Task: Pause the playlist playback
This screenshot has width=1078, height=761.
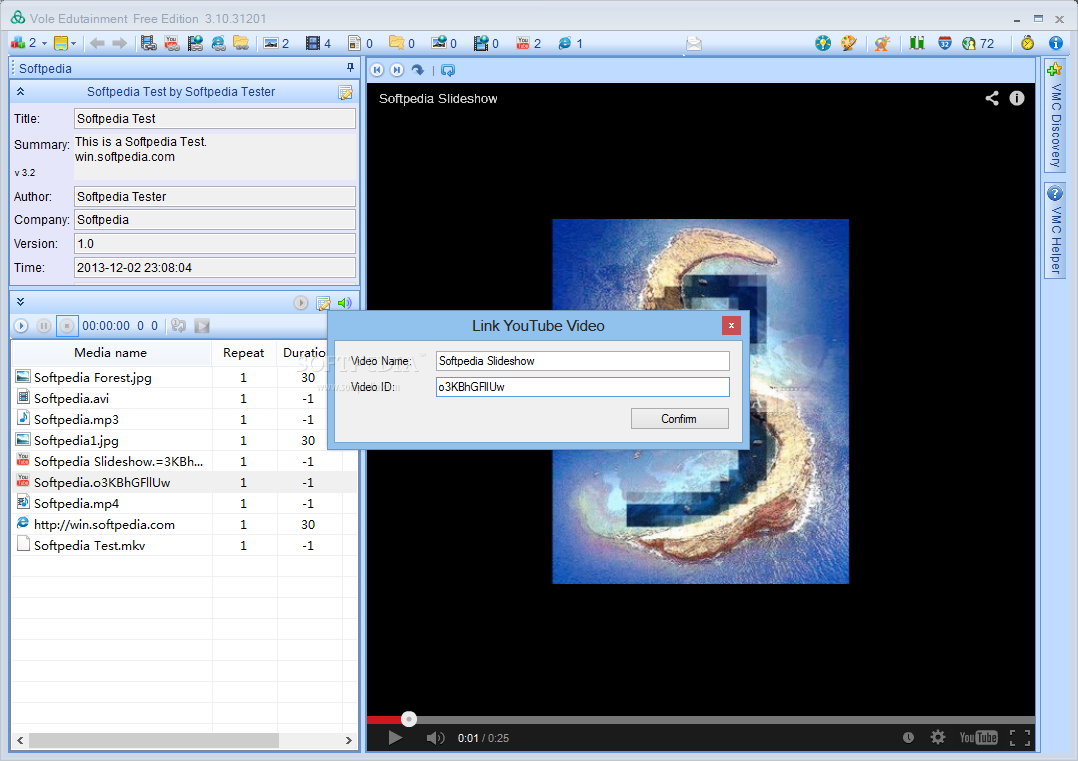Action: click(43, 326)
